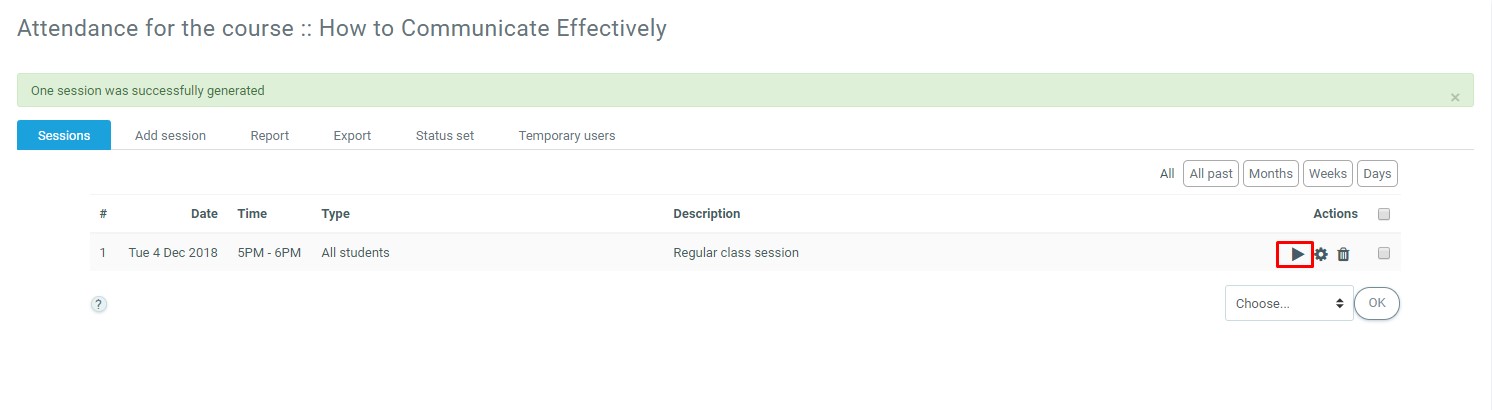
Task: Open the Add session tab
Action: click(170, 136)
